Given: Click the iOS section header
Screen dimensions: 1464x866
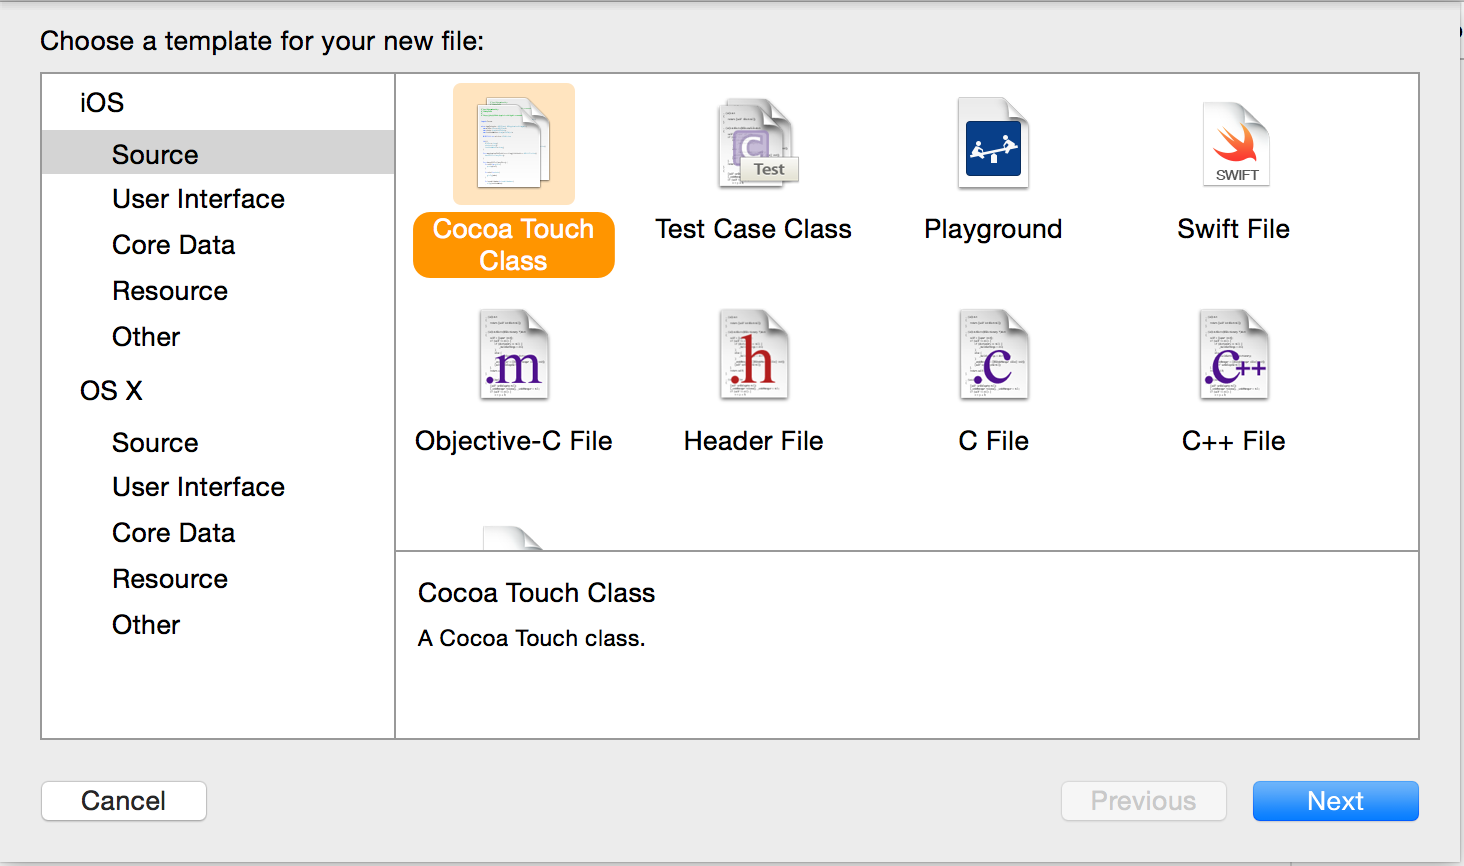Looking at the screenshot, I should pos(102,103).
